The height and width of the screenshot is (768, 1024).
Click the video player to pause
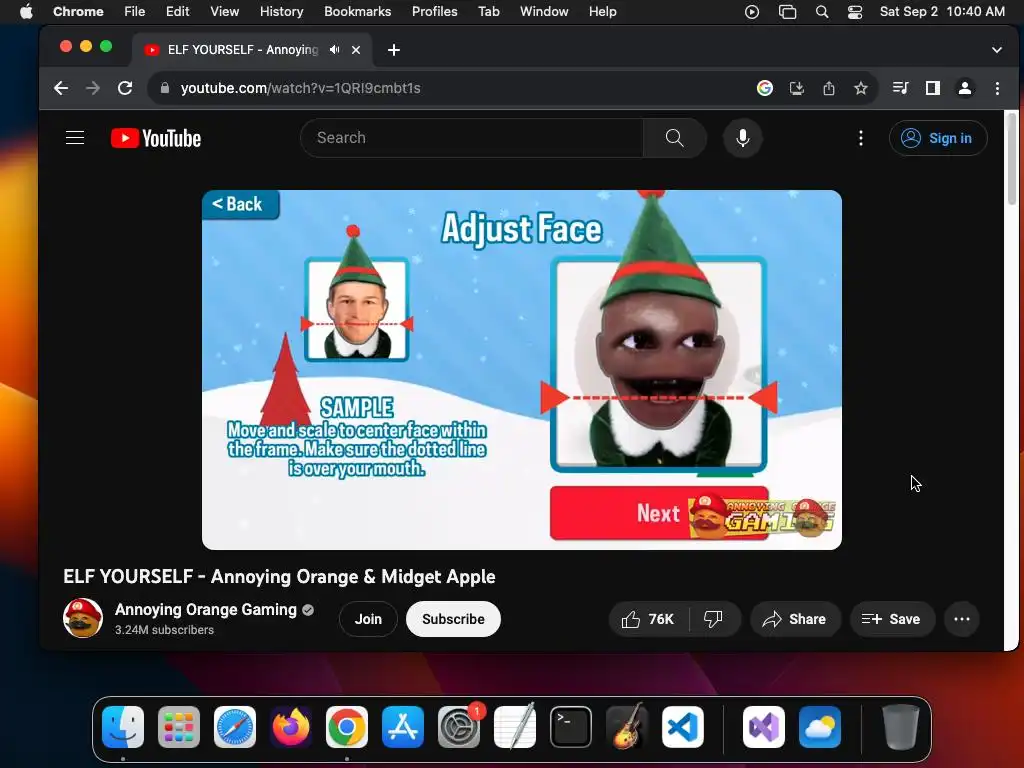pos(521,370)
